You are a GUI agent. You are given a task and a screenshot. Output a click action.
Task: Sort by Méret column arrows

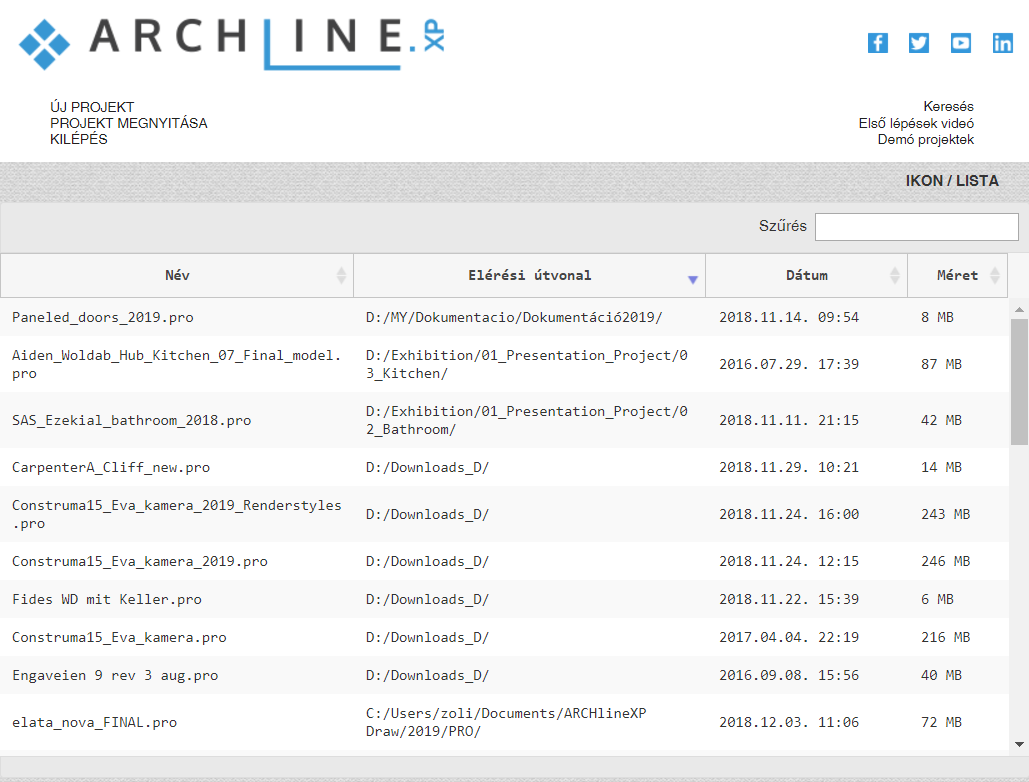coord(995,275)
